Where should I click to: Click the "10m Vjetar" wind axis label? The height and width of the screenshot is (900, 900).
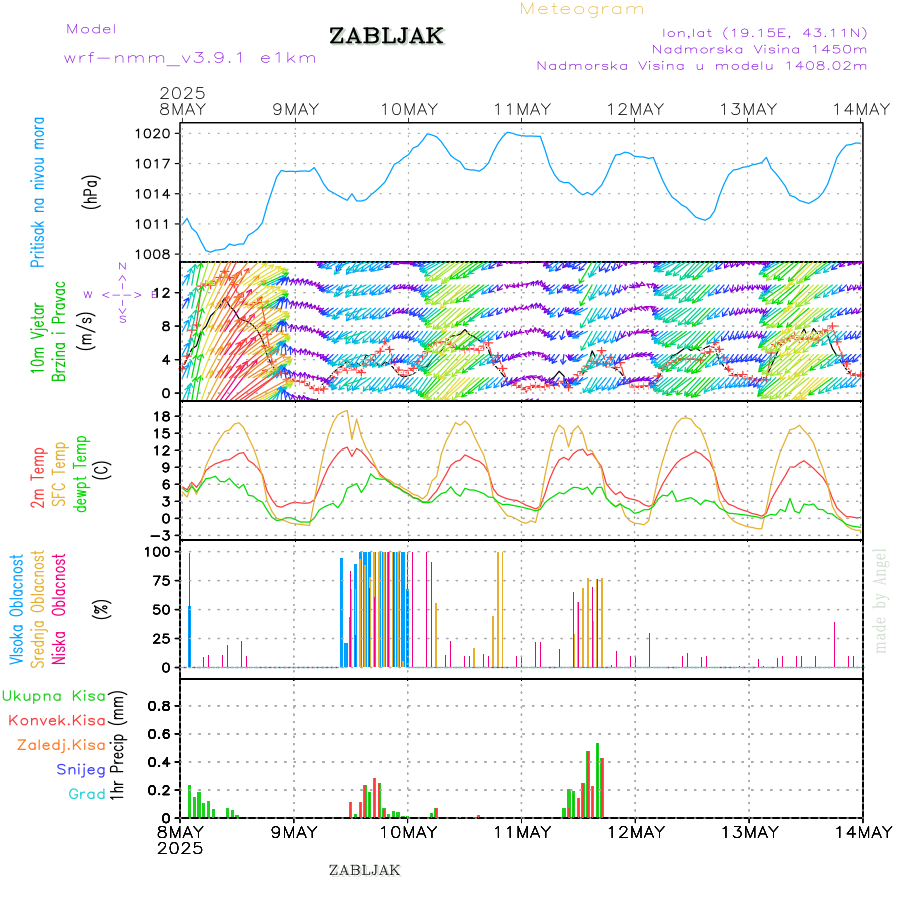(x=37, y=338)
